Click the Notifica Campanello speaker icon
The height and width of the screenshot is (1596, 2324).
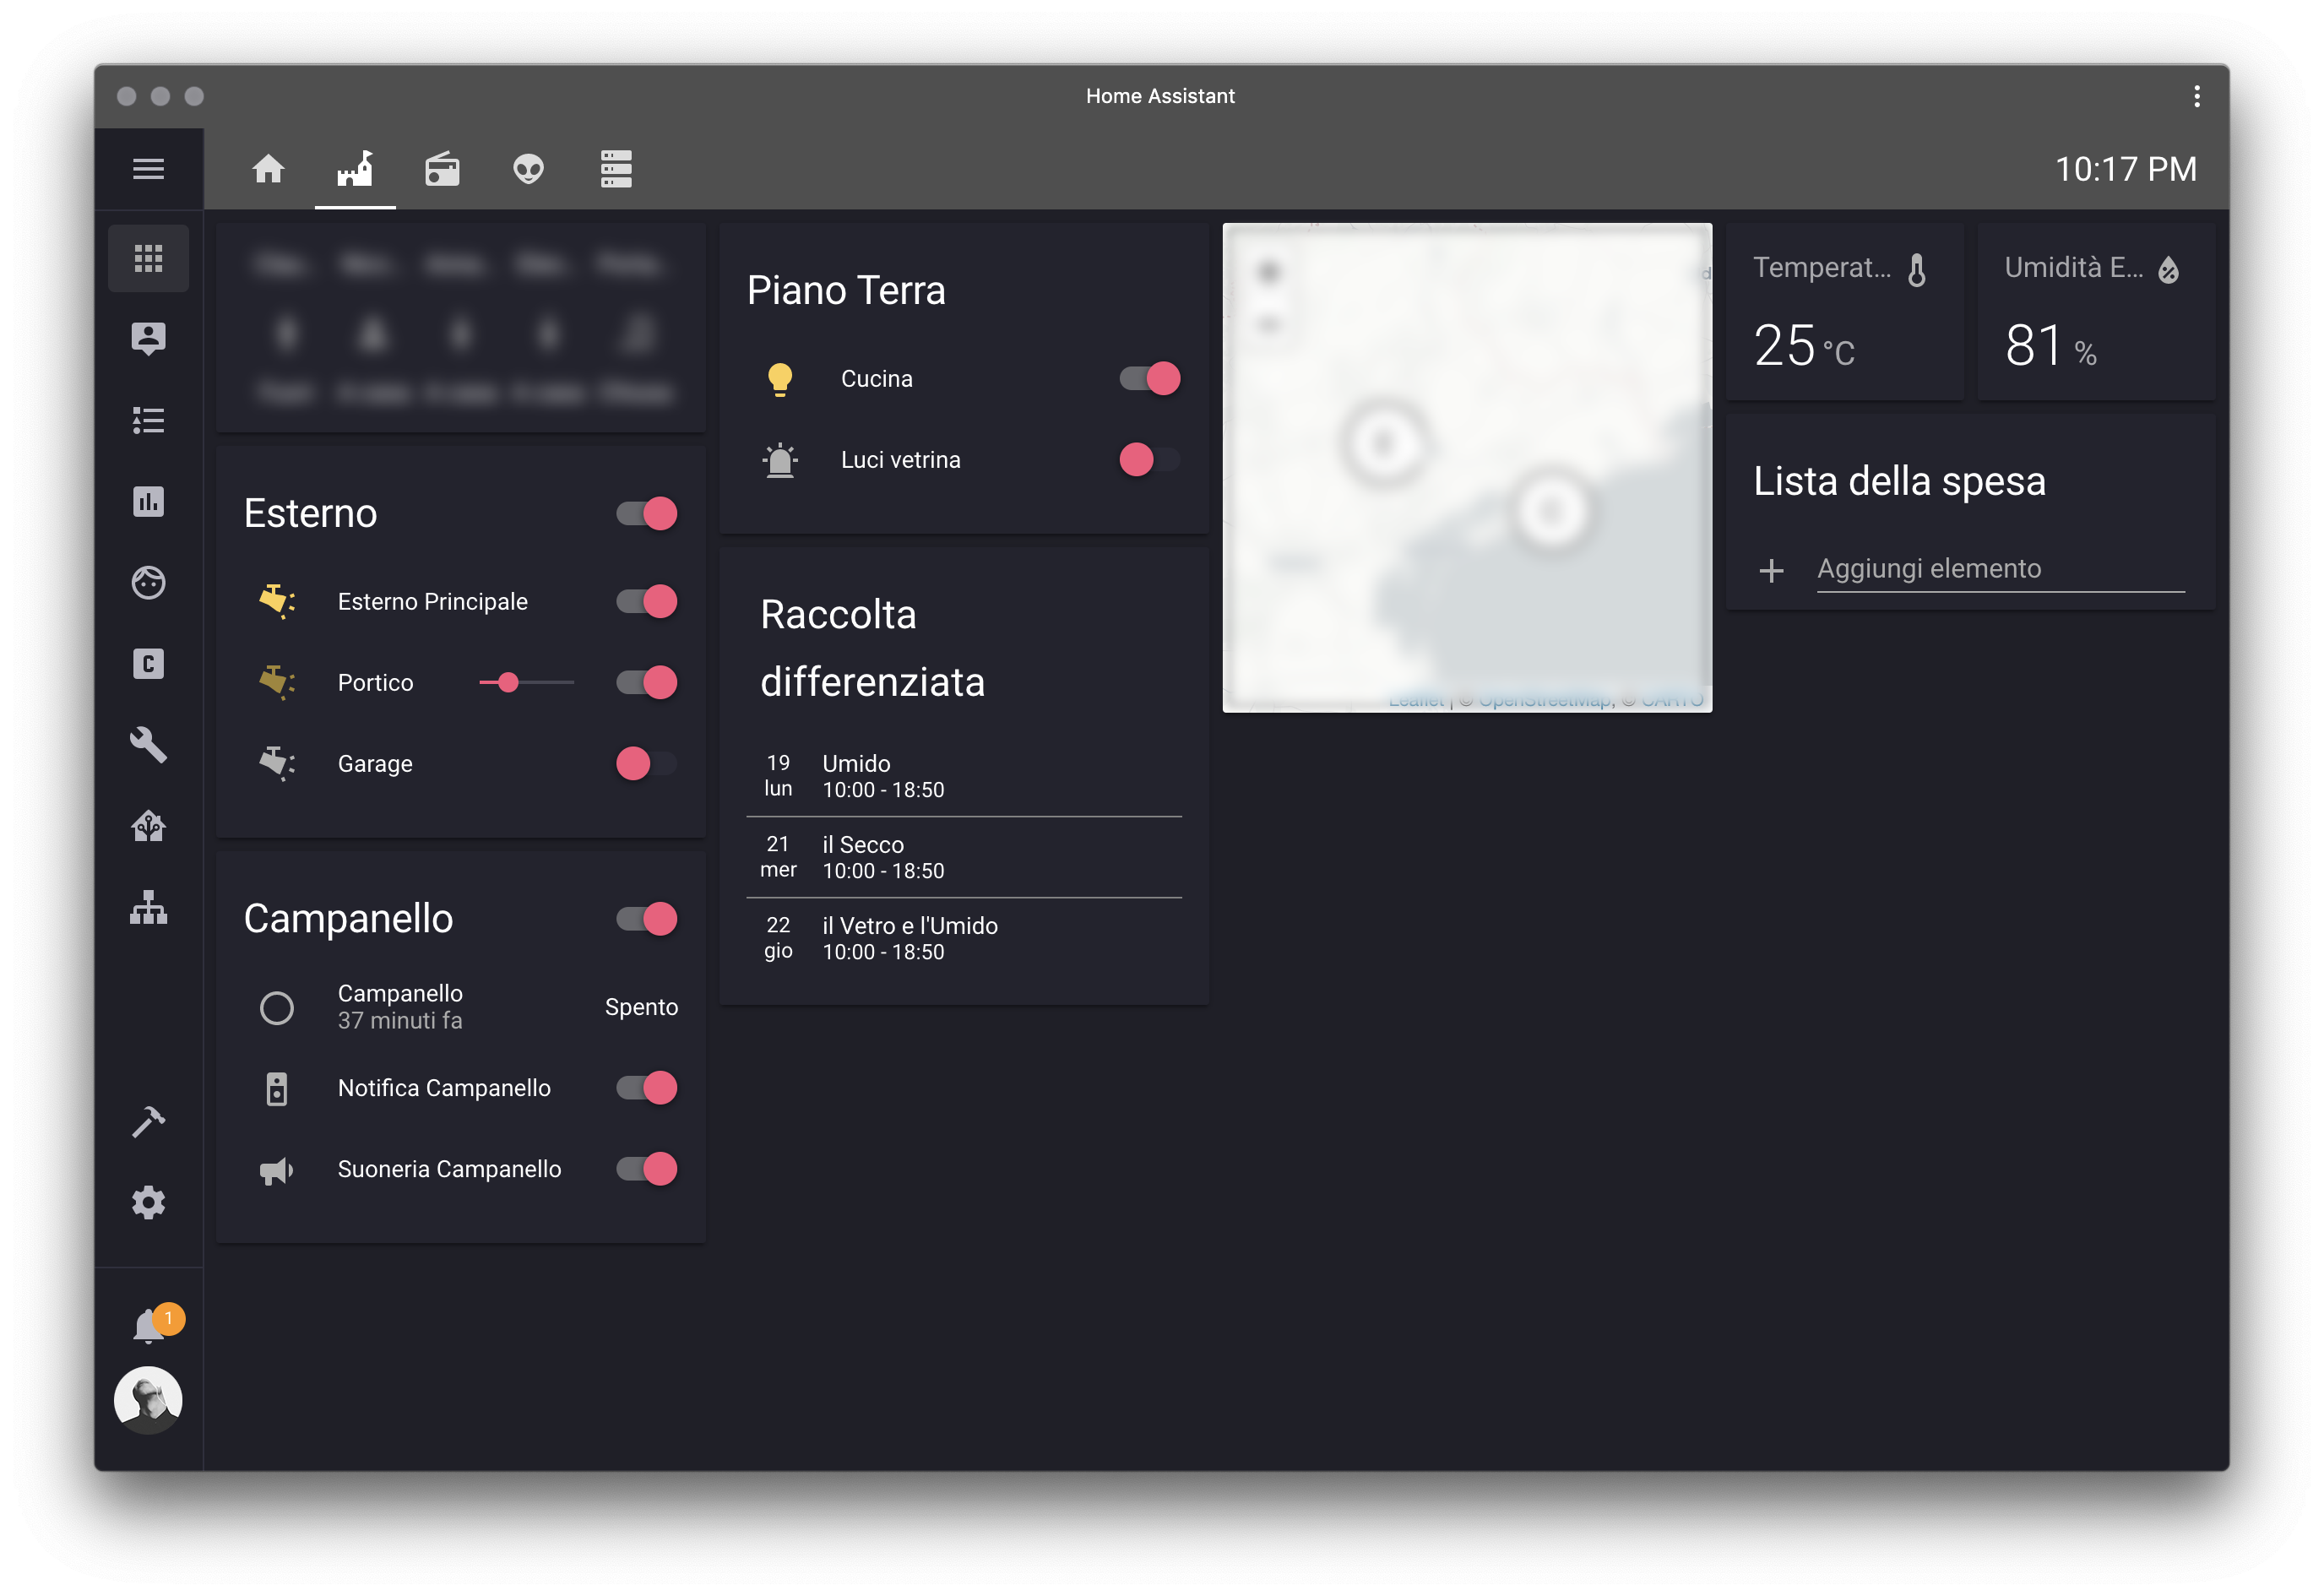pos(277,1089)
